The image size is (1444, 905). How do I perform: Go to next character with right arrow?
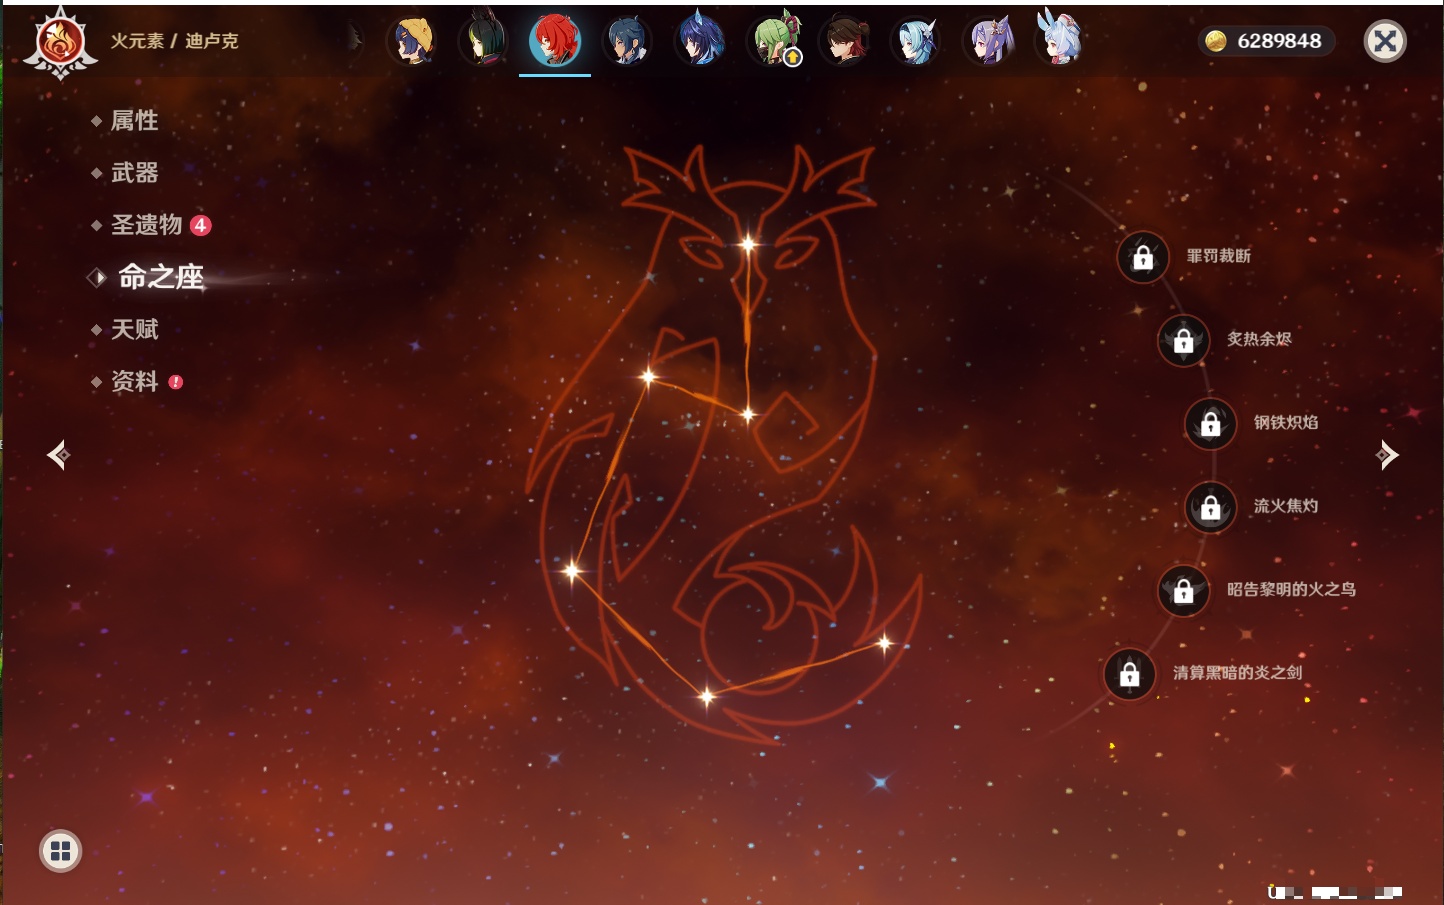tap(1387, 455)
